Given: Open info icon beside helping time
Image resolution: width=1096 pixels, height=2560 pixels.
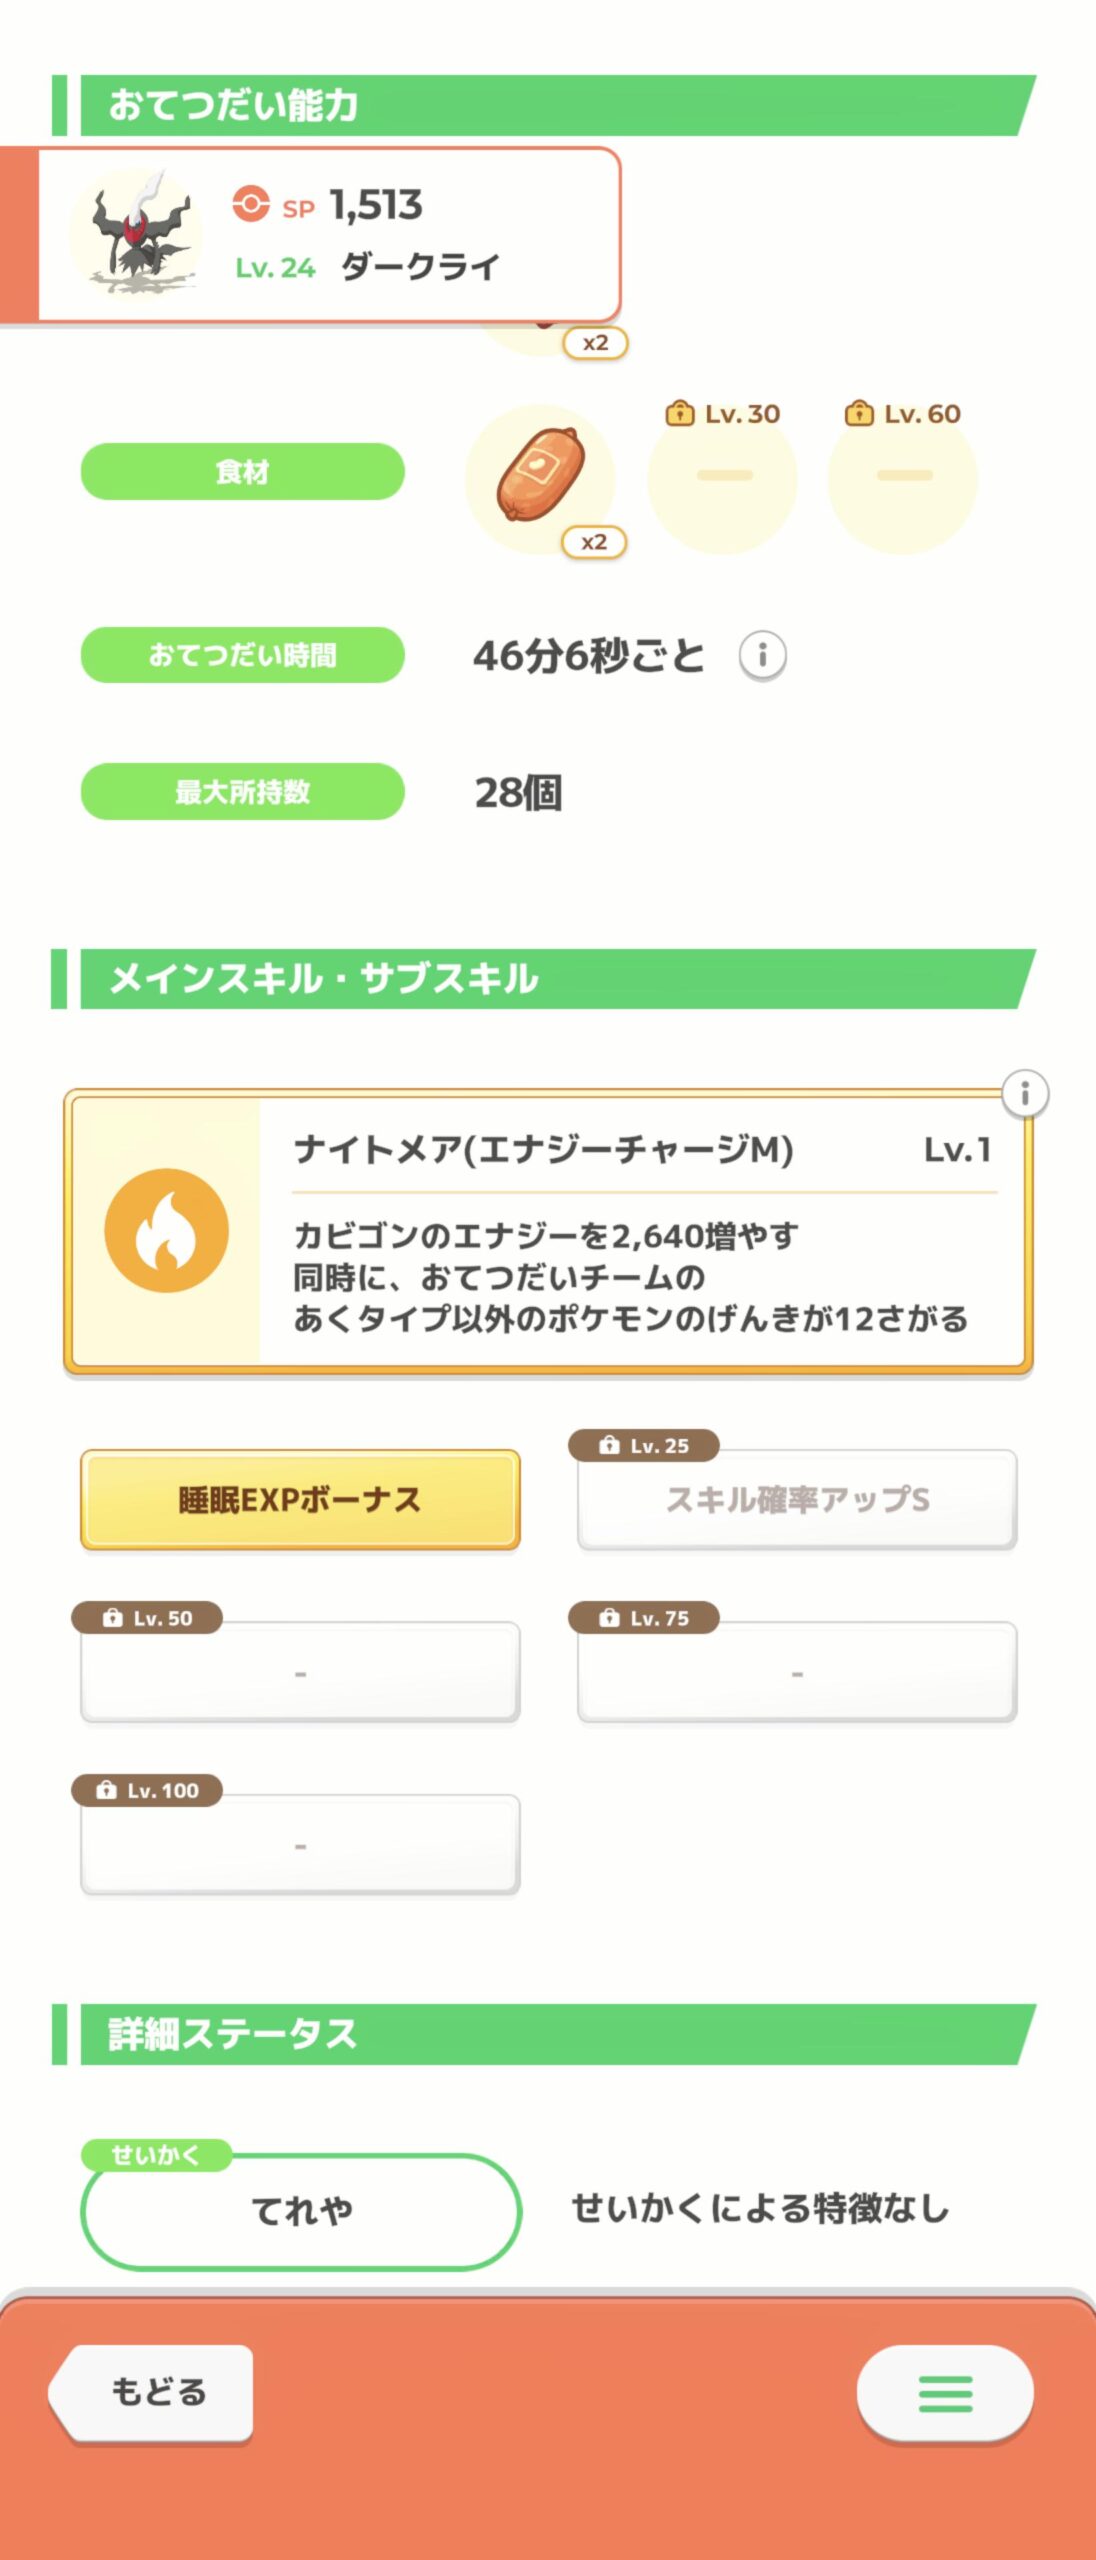Looking at the screenshot, I should point(762,656).
